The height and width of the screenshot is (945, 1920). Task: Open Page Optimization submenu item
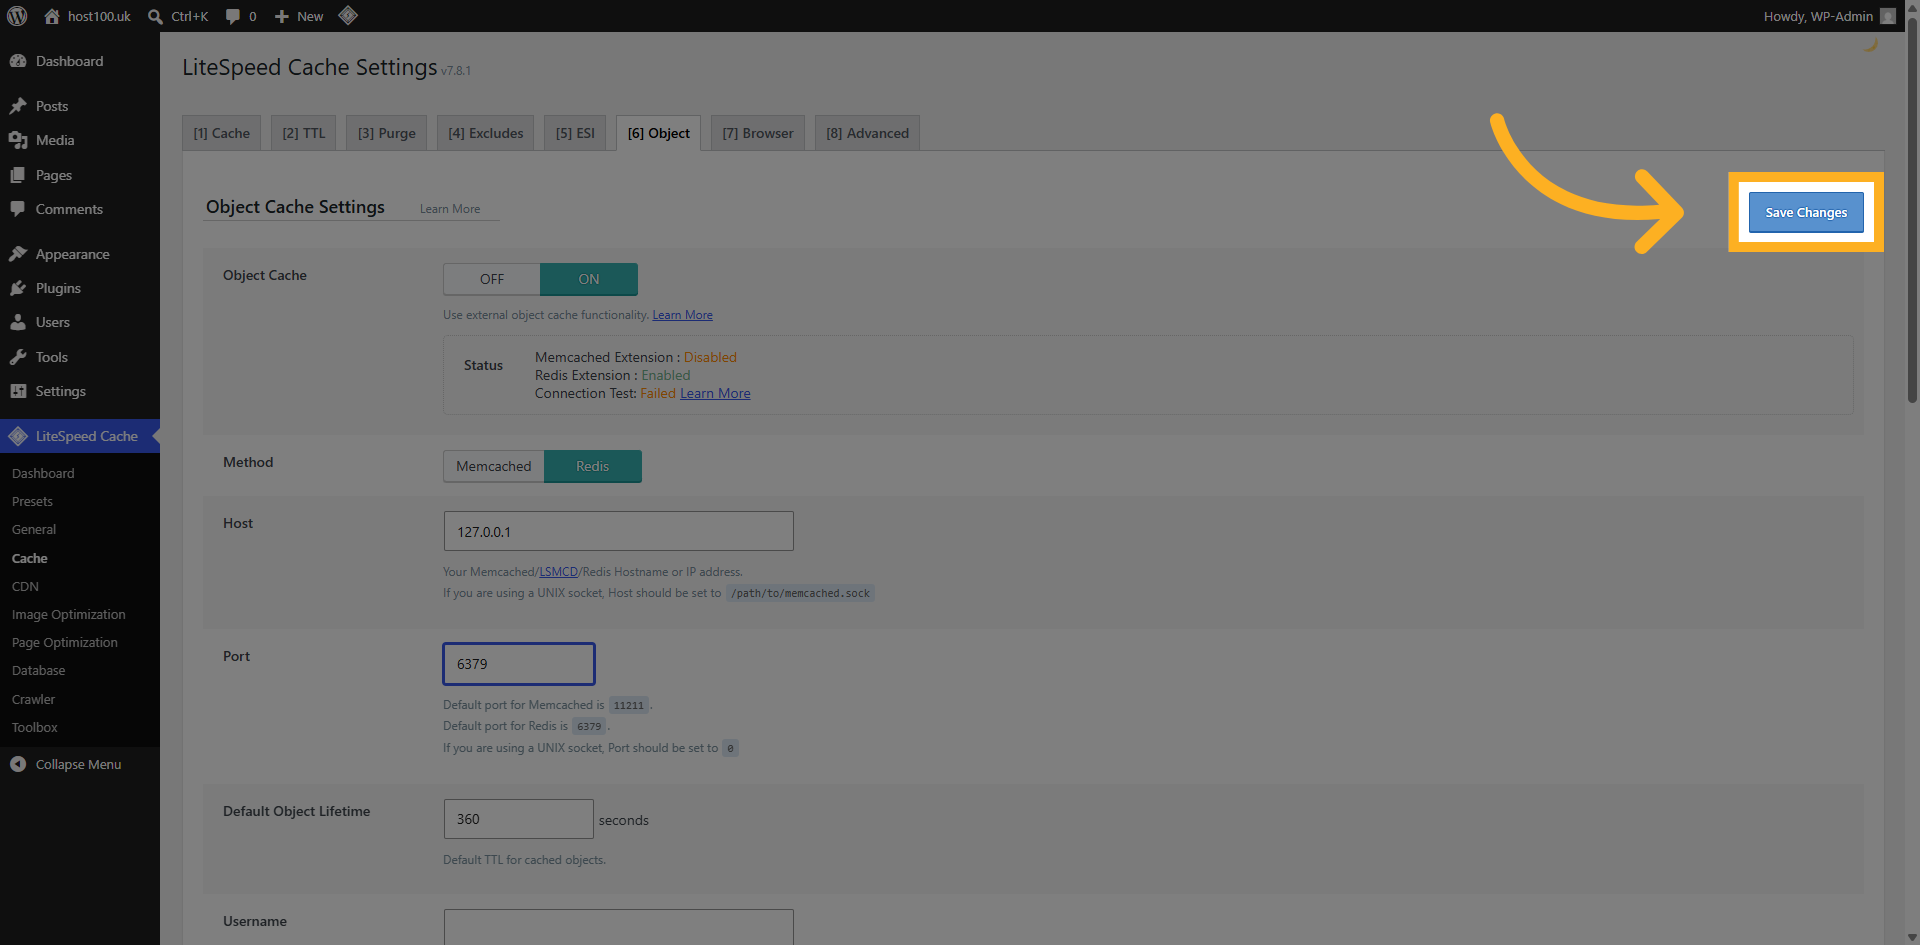64,642
